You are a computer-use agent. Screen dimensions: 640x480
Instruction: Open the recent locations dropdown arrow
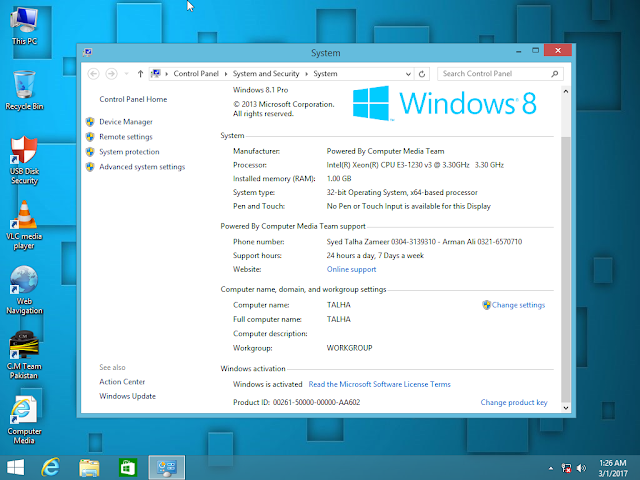pyautogui.click(x=127, y=74)
